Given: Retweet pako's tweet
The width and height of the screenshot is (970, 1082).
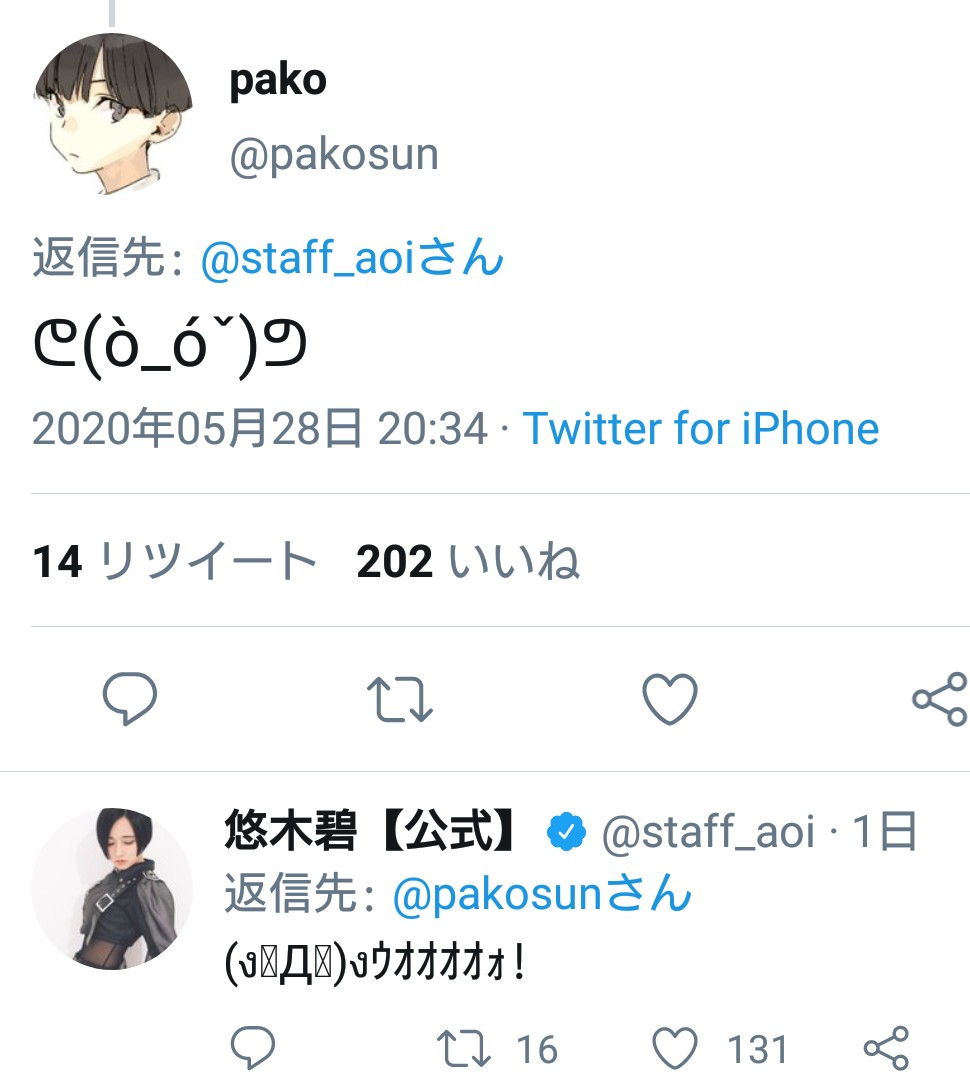Looking at the screenshot, I should click(399, 699).
